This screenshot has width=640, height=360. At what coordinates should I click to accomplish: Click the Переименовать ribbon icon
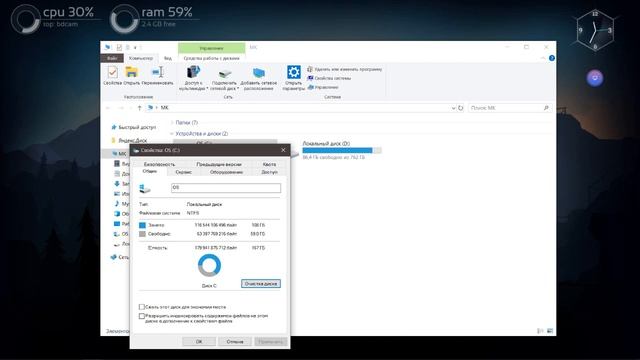pos(158,72)
